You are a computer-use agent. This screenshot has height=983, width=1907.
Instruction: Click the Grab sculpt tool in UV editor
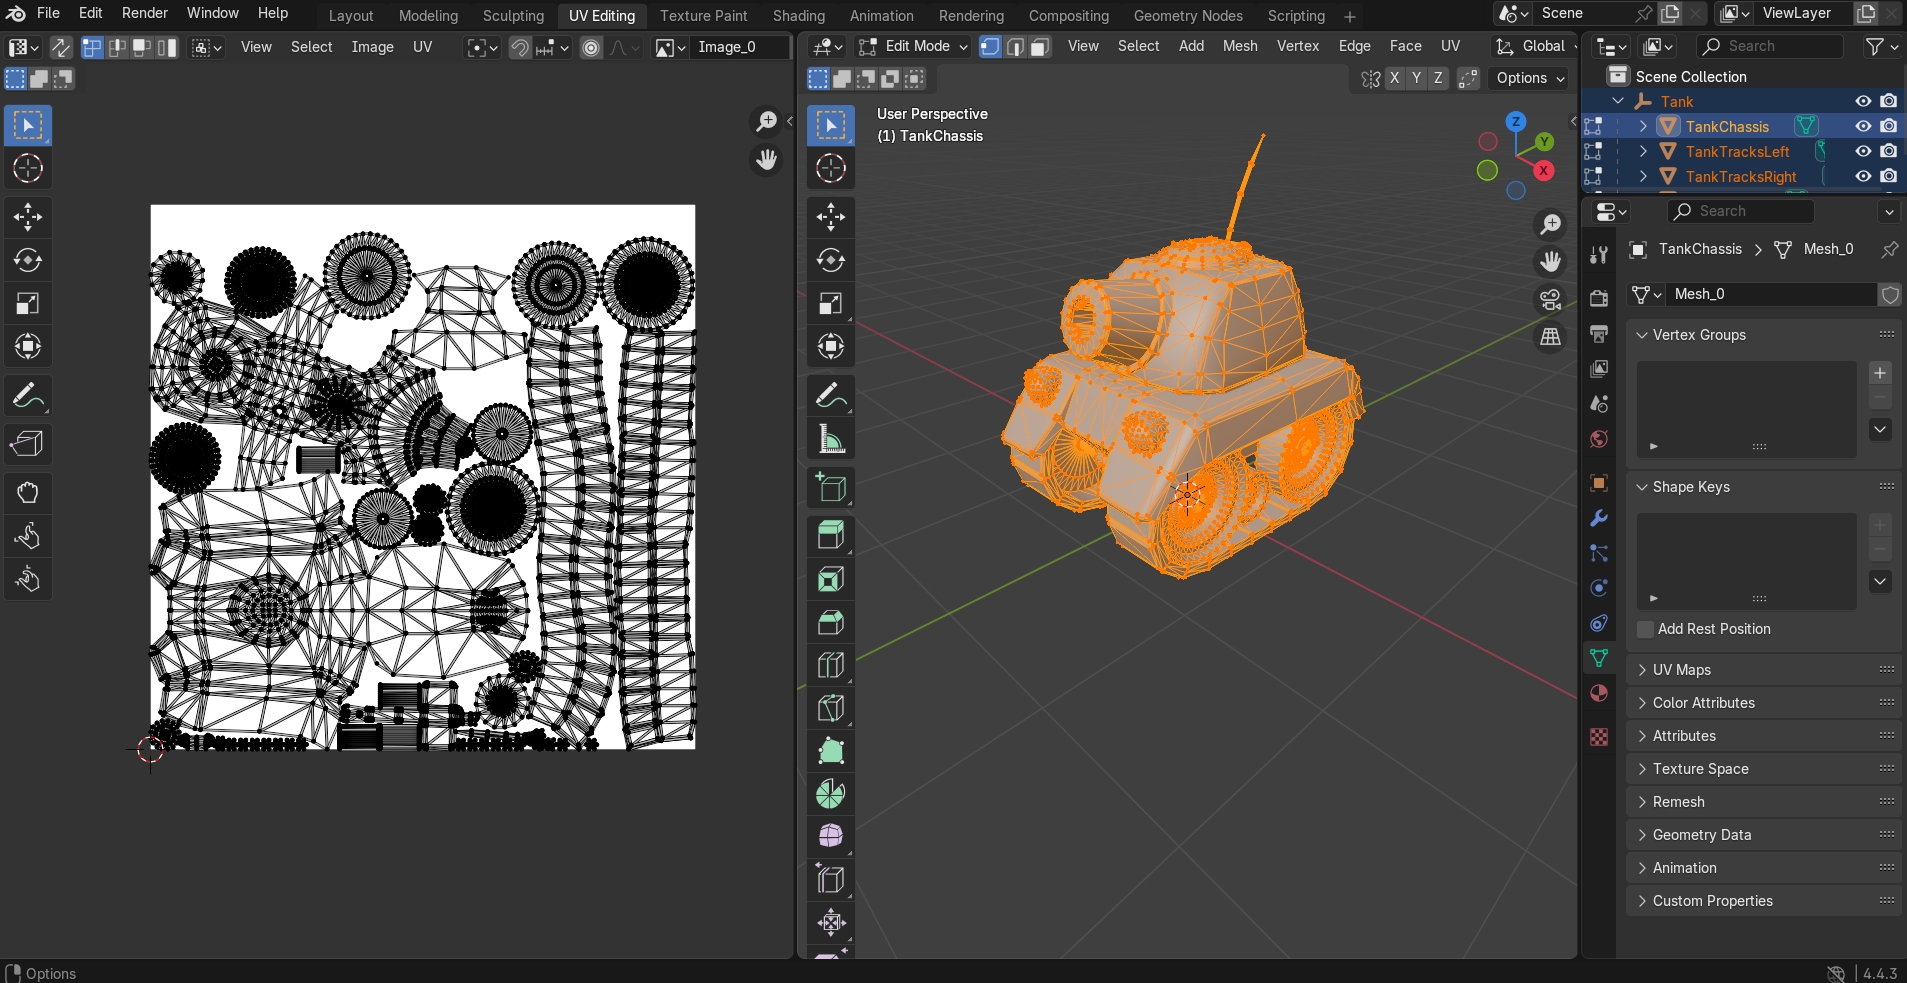click(x=27, y=493)
